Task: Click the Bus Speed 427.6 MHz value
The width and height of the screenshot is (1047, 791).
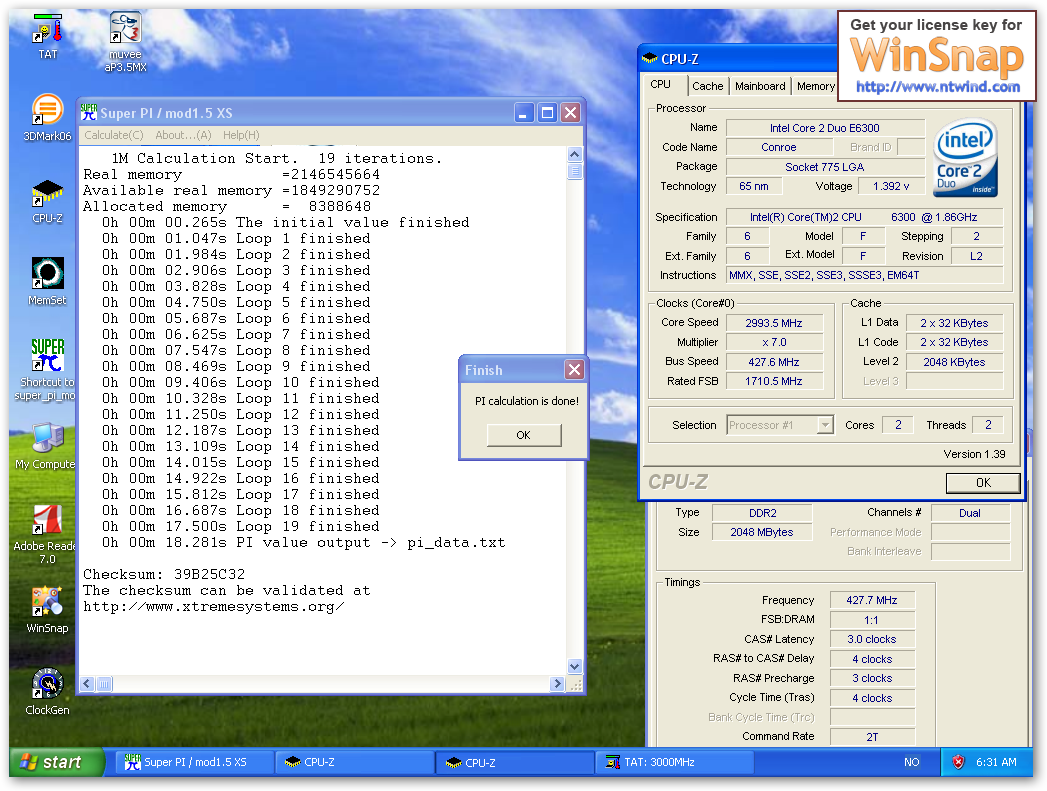Action: click(x=775, y=362)
